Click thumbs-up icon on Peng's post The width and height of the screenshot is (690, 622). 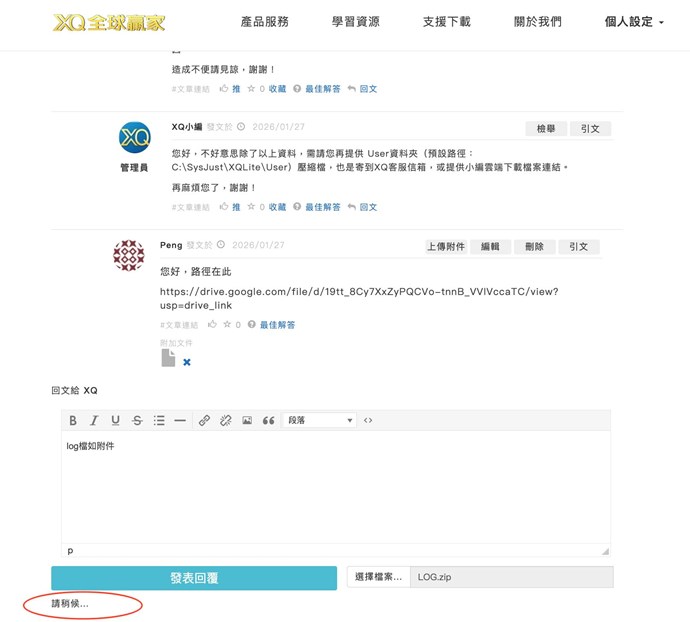pos(213,324)
